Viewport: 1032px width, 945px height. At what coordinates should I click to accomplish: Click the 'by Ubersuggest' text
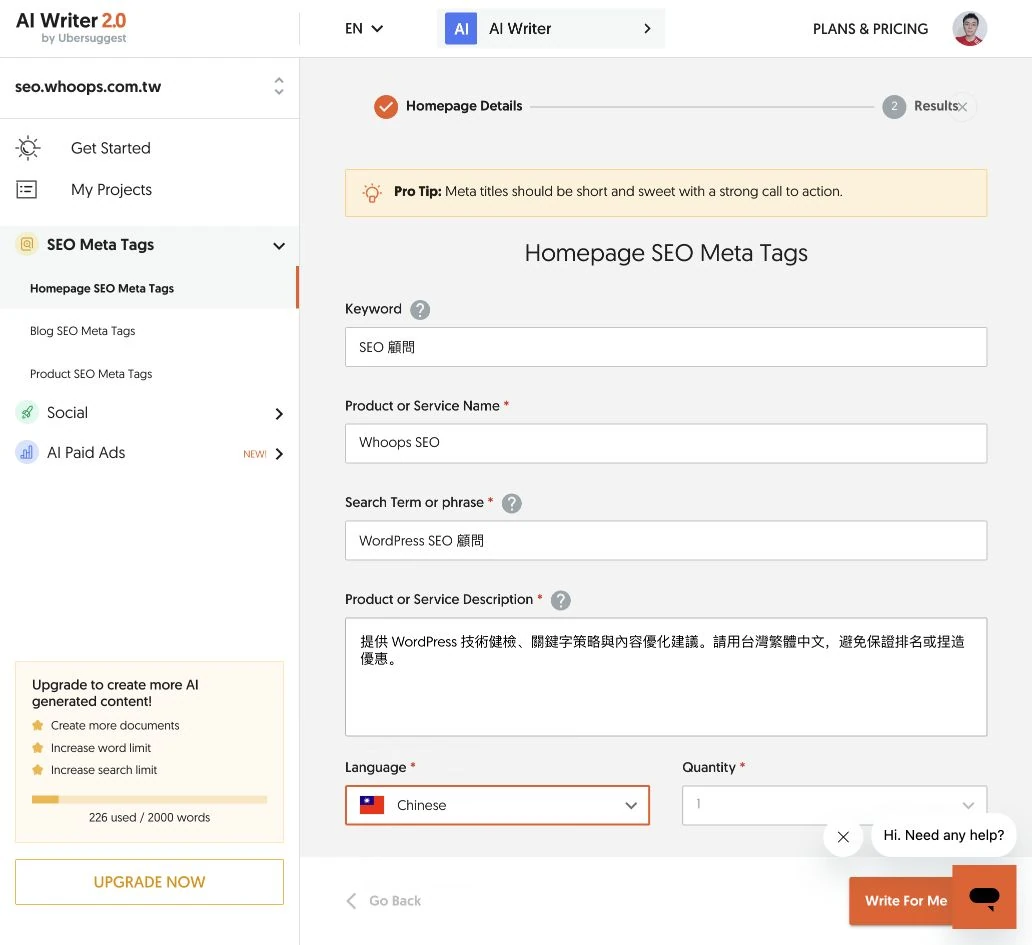pyautogui.click(x=84, y=38)
